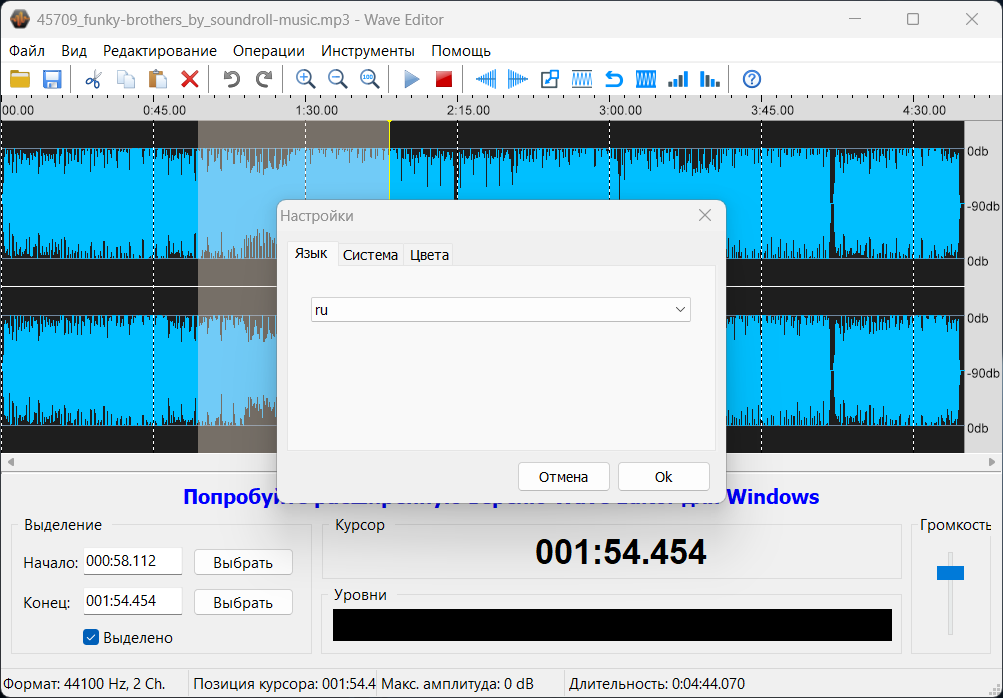Open the Инструменты menu
This screenshot has width=1003, height=698.
click(367, 51)
